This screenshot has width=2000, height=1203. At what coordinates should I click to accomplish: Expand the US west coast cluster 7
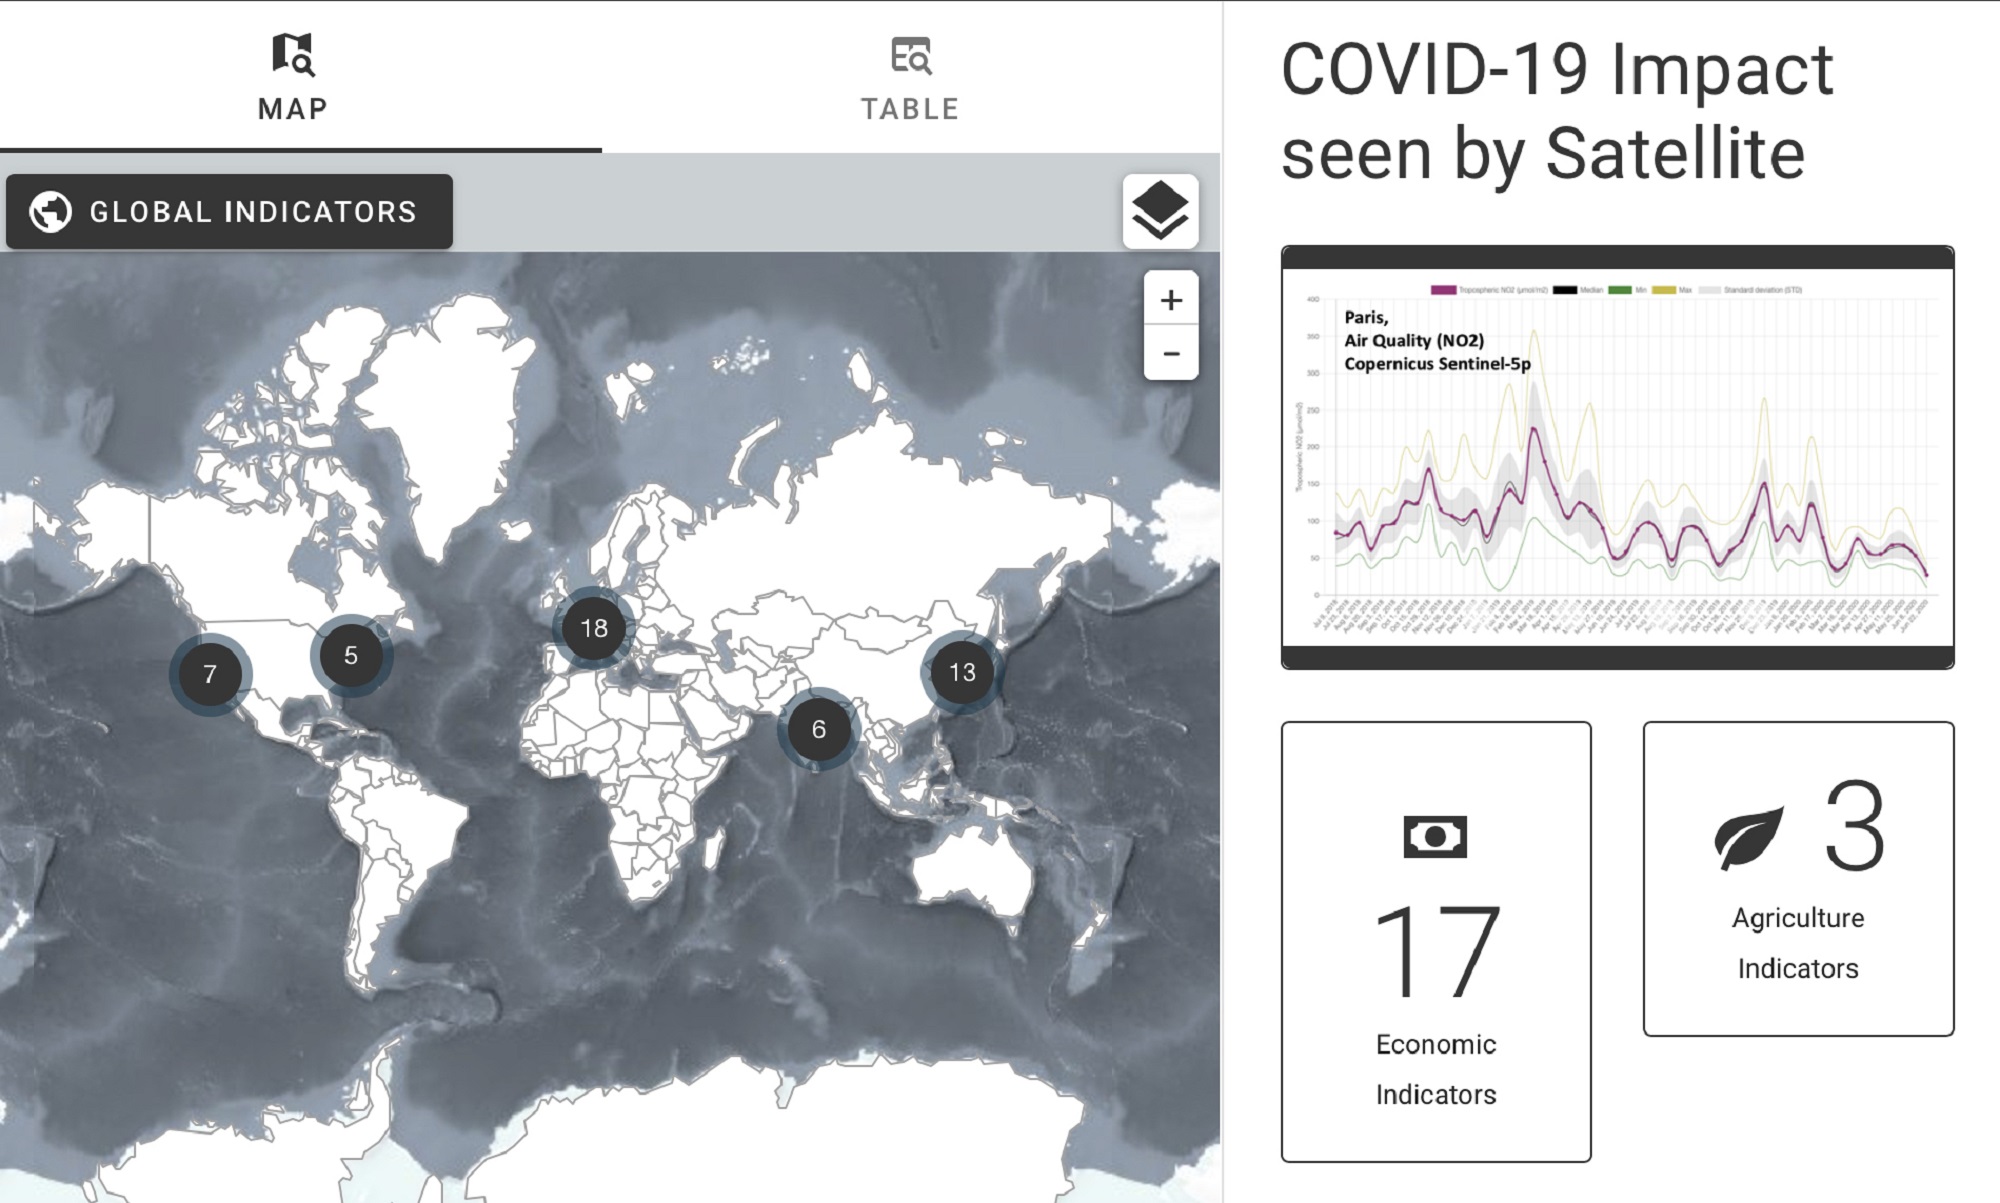210,674
